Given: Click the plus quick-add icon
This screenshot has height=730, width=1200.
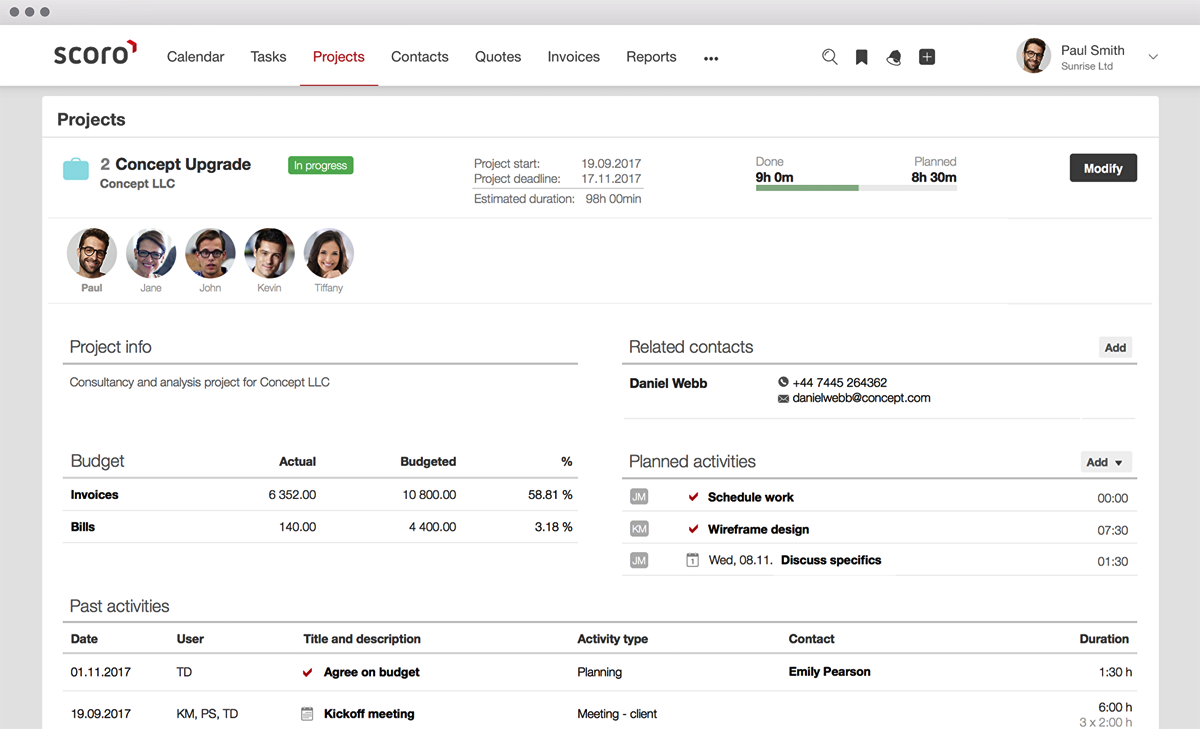Looking at the screenshot, I should click(927, 57).
